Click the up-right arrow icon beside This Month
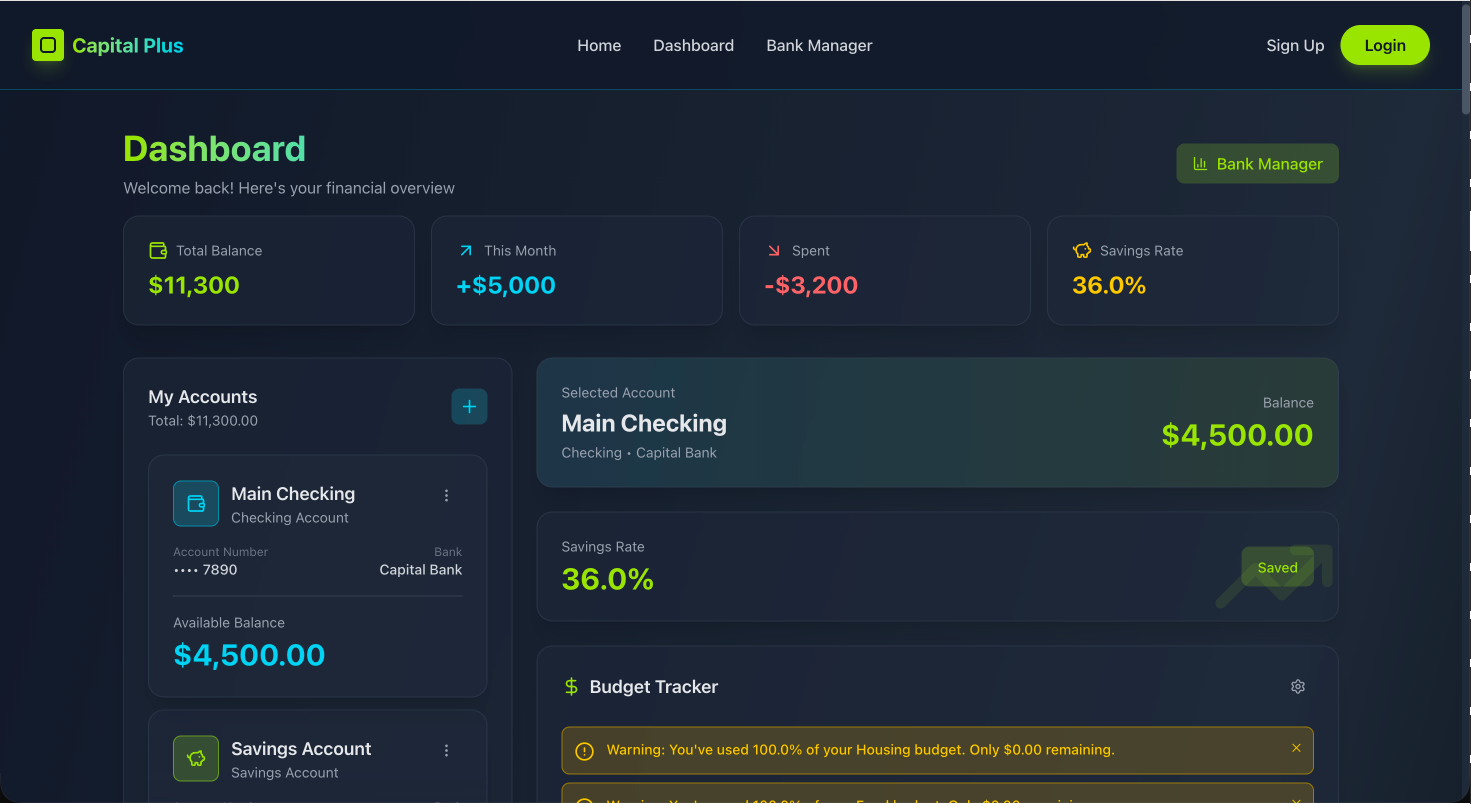Viewport: 1471px width, 804px height. click(x=466, y=250)
